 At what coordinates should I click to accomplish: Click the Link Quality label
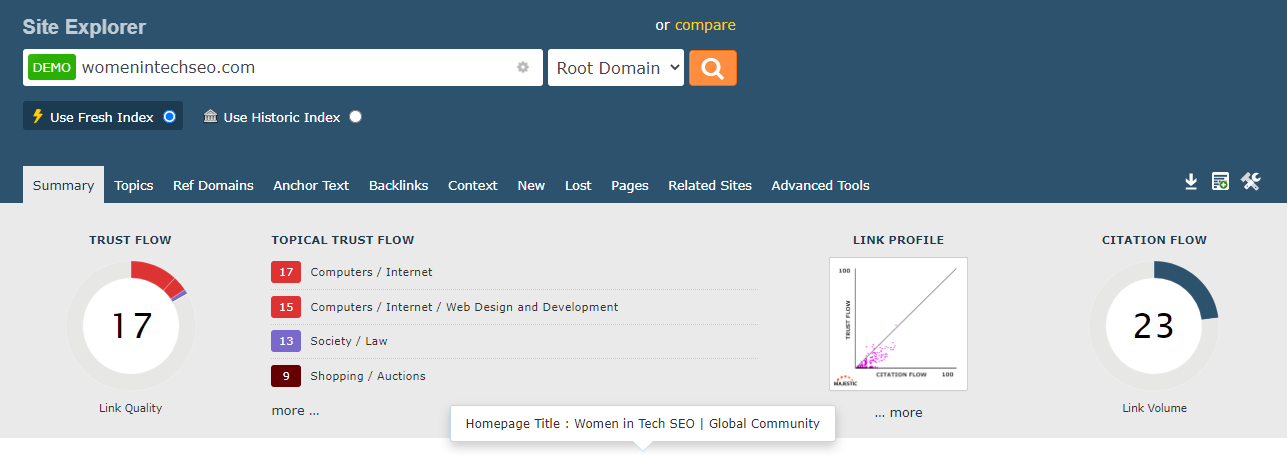tap(131, 408)
